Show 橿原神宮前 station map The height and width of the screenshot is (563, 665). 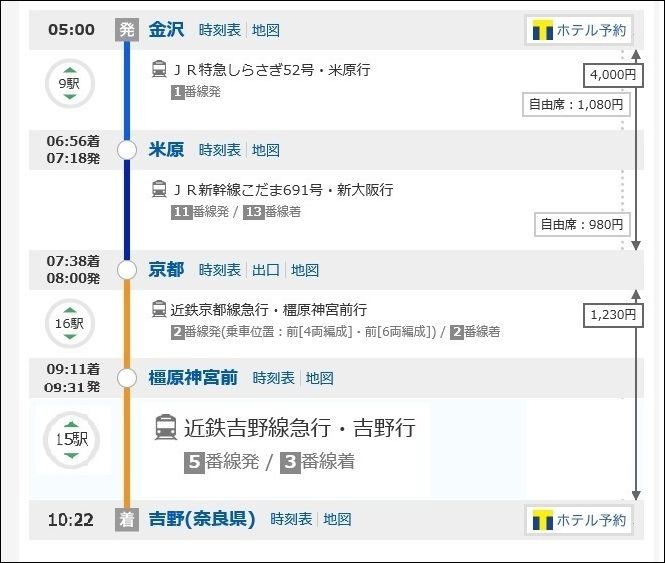point(320,378)
